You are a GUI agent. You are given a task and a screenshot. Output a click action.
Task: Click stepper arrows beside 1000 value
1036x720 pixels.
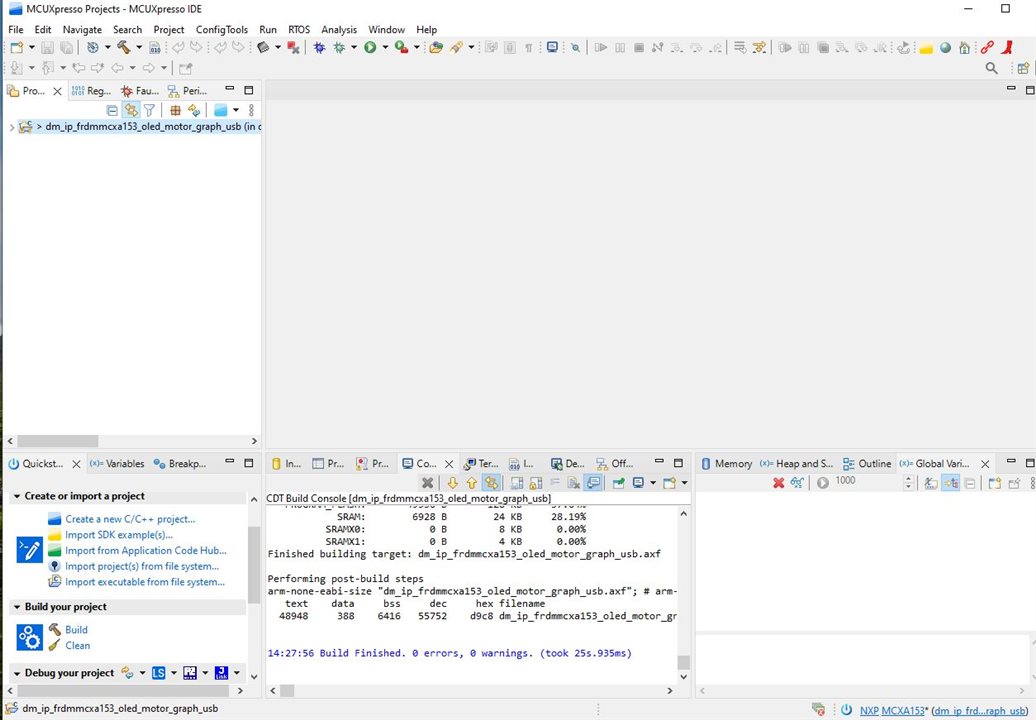[x=908, y=483]
